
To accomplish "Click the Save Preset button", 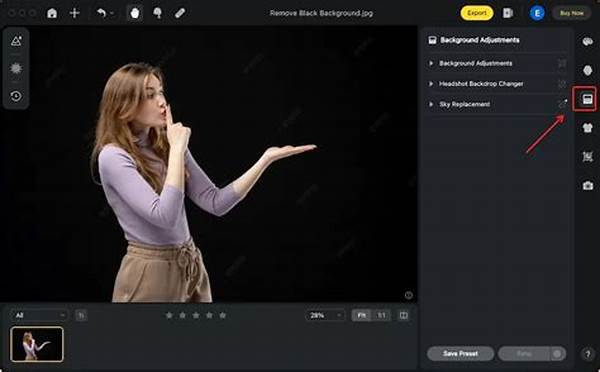I will click(x=460, y=354).
